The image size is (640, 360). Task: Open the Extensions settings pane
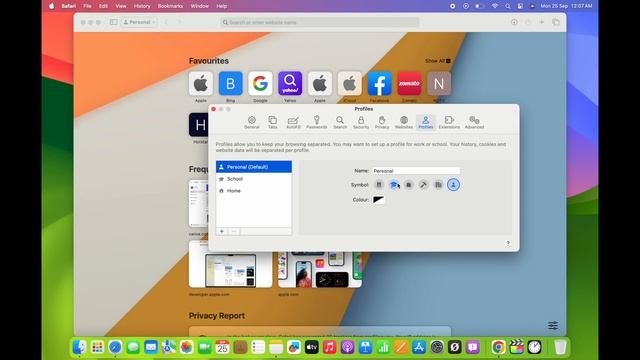point(449,122)
